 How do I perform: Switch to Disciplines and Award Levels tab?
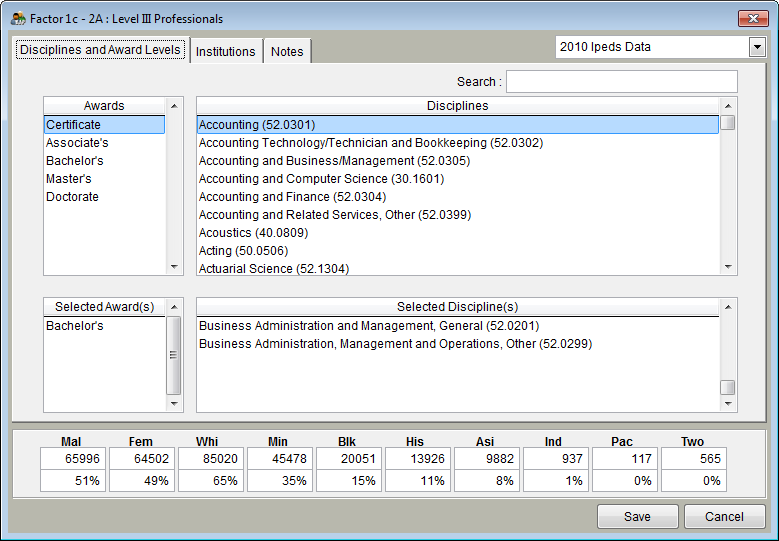coord(100,50)
